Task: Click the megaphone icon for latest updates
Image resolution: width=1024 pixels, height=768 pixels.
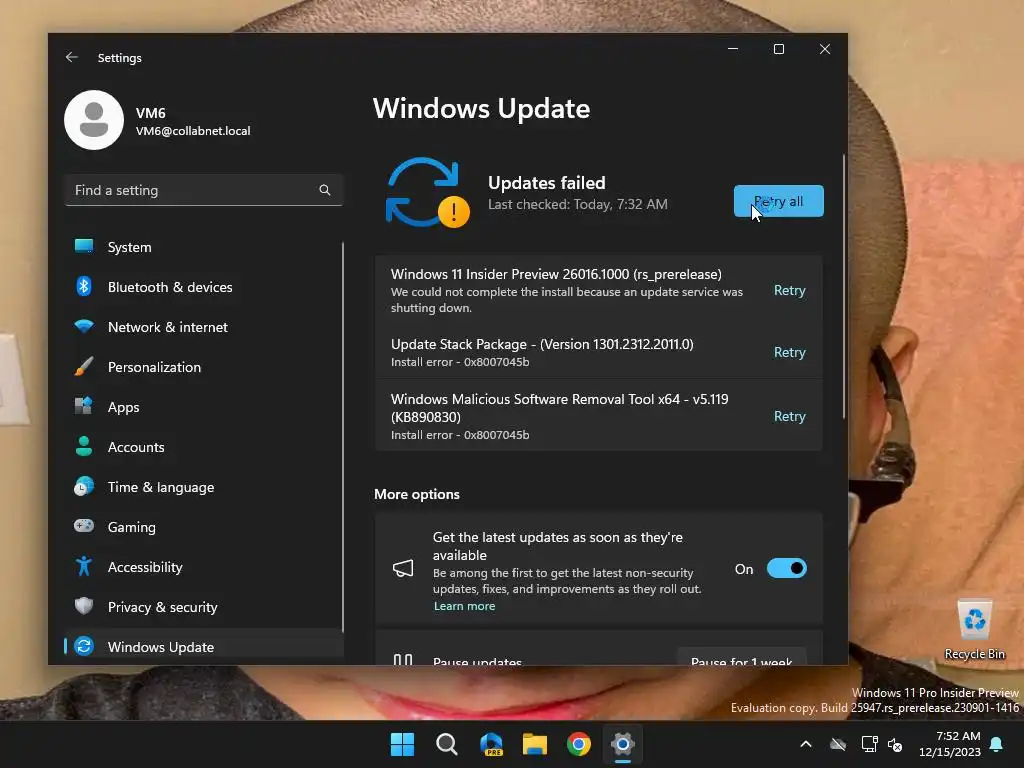Action: tap(403, 568)
